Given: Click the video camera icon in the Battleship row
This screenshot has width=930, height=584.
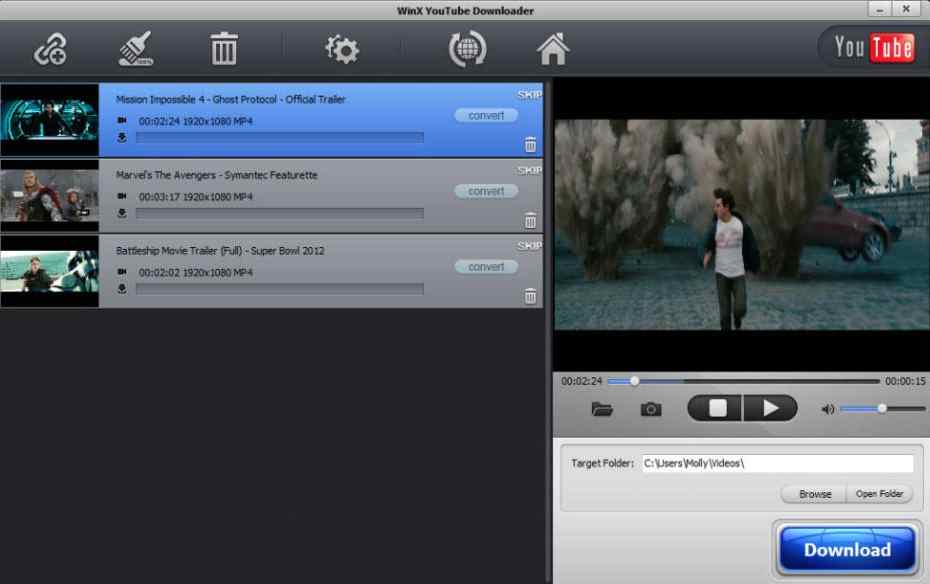Looking at the screenshot, I should 122,272.
